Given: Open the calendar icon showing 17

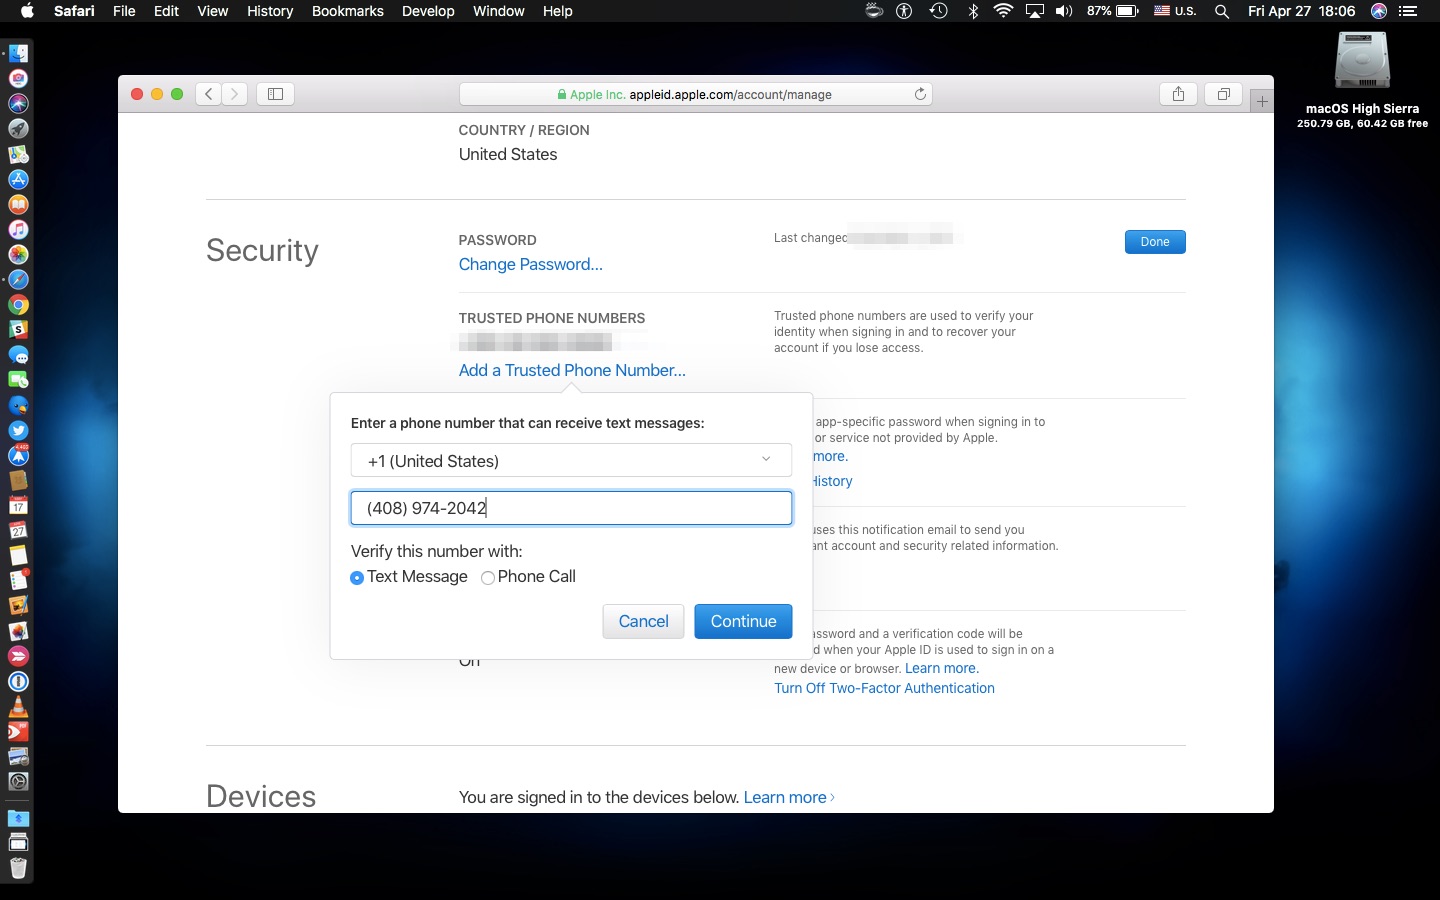Looking at the screenshot, I should (x=18, y=505).
